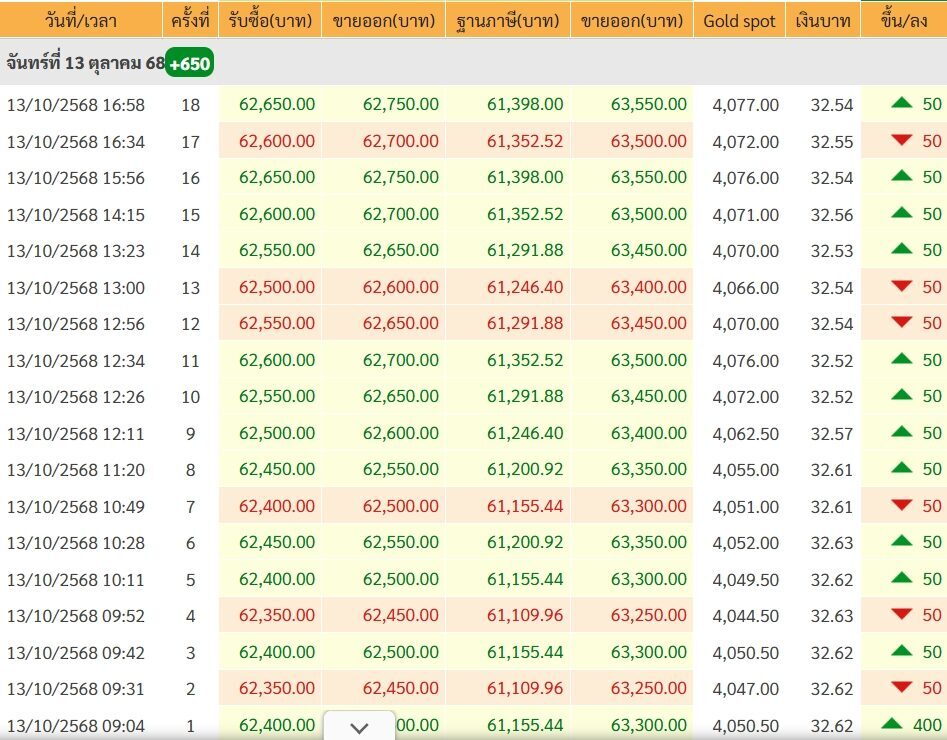Click sell price 62,550.00 in row 6

(x=401, y=542)
